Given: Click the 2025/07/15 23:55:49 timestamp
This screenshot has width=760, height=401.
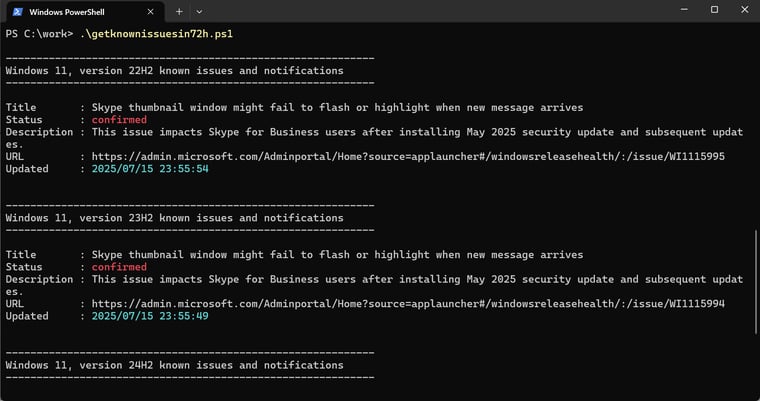Looking at the screenshot, I should 150,316.
